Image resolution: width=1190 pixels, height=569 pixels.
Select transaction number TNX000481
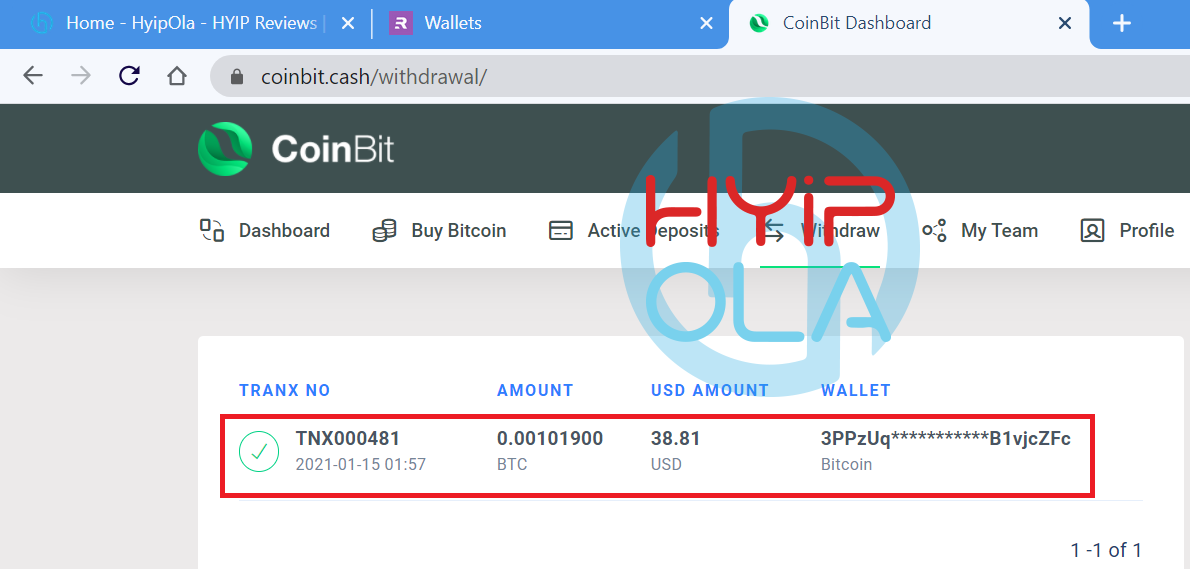pyautogui.click(x=348, y=439)
